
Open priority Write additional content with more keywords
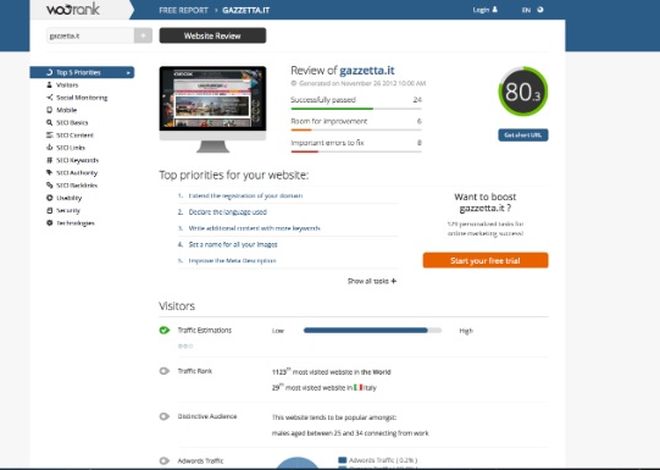click(254, 228)
